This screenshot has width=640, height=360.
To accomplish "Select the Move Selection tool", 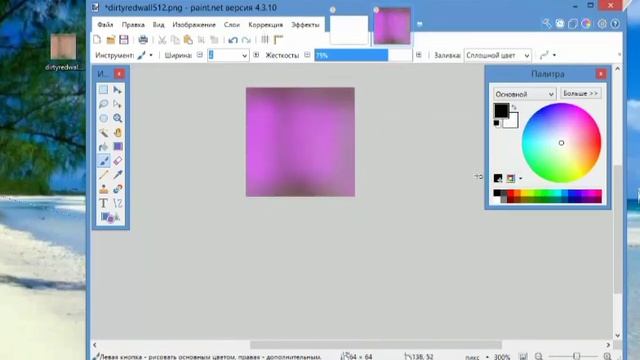I will tap(118, 104).
